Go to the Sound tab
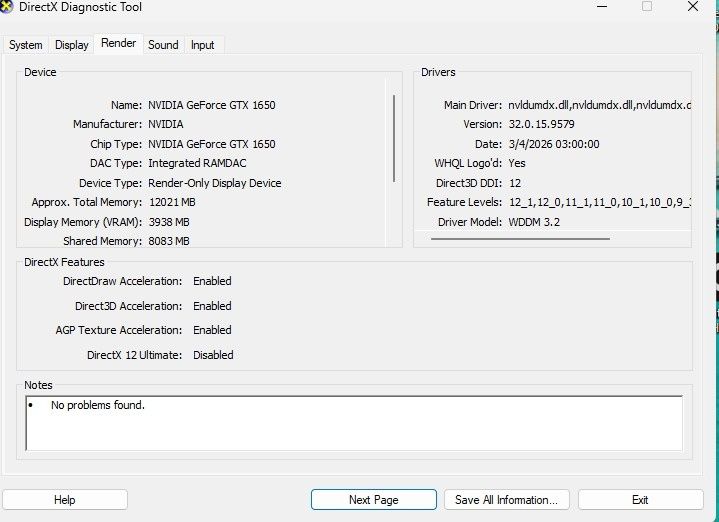Viewport: 719px width, 522px height. pyautogui.click(x=163, y=45)
